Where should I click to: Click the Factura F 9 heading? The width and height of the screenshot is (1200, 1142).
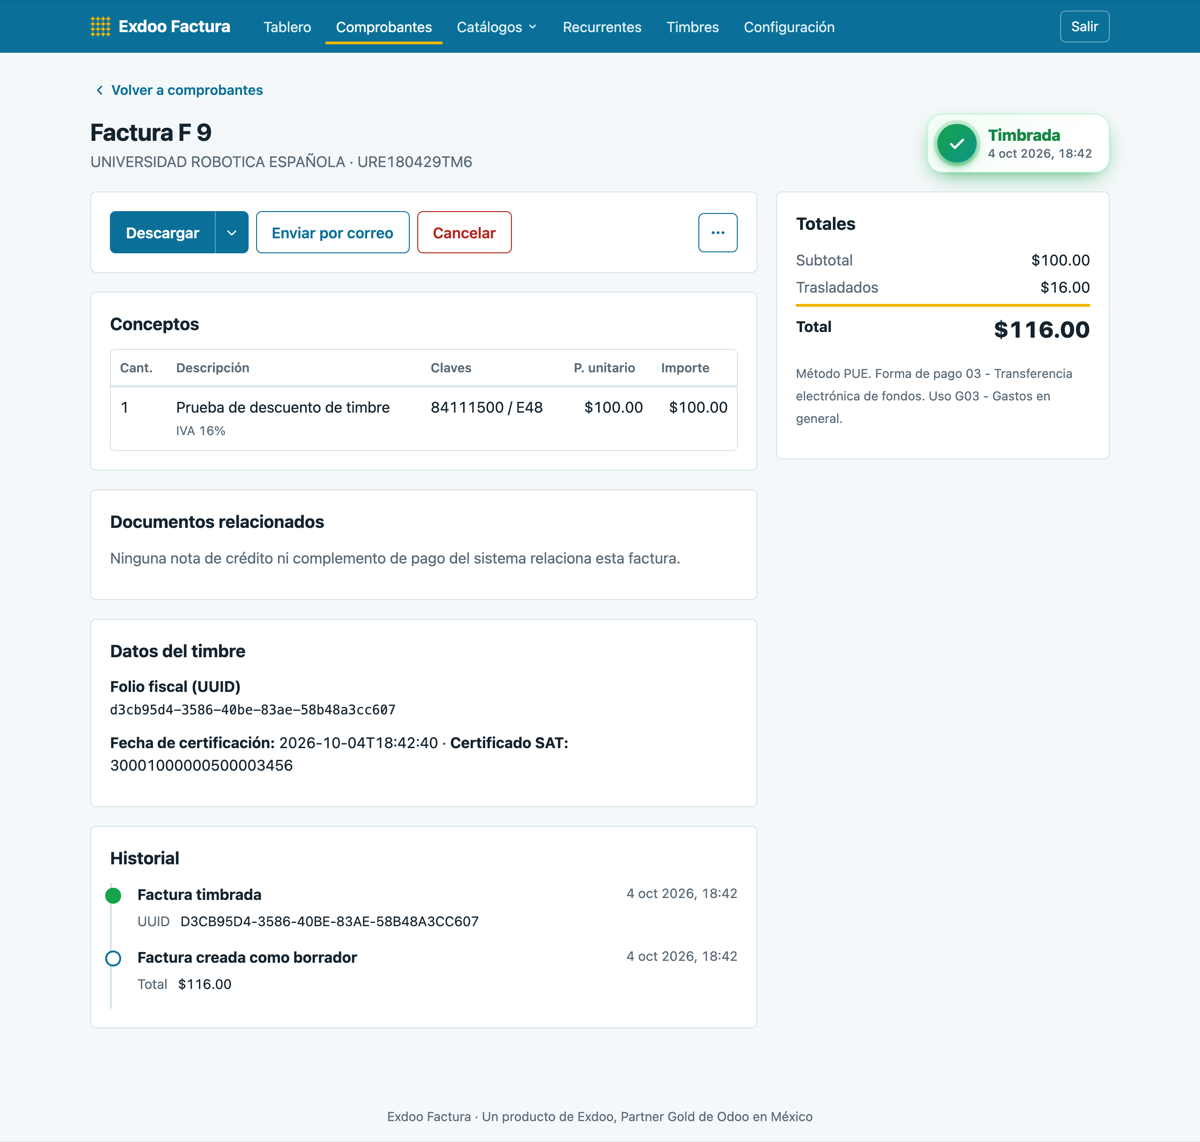tap(151, 133)
